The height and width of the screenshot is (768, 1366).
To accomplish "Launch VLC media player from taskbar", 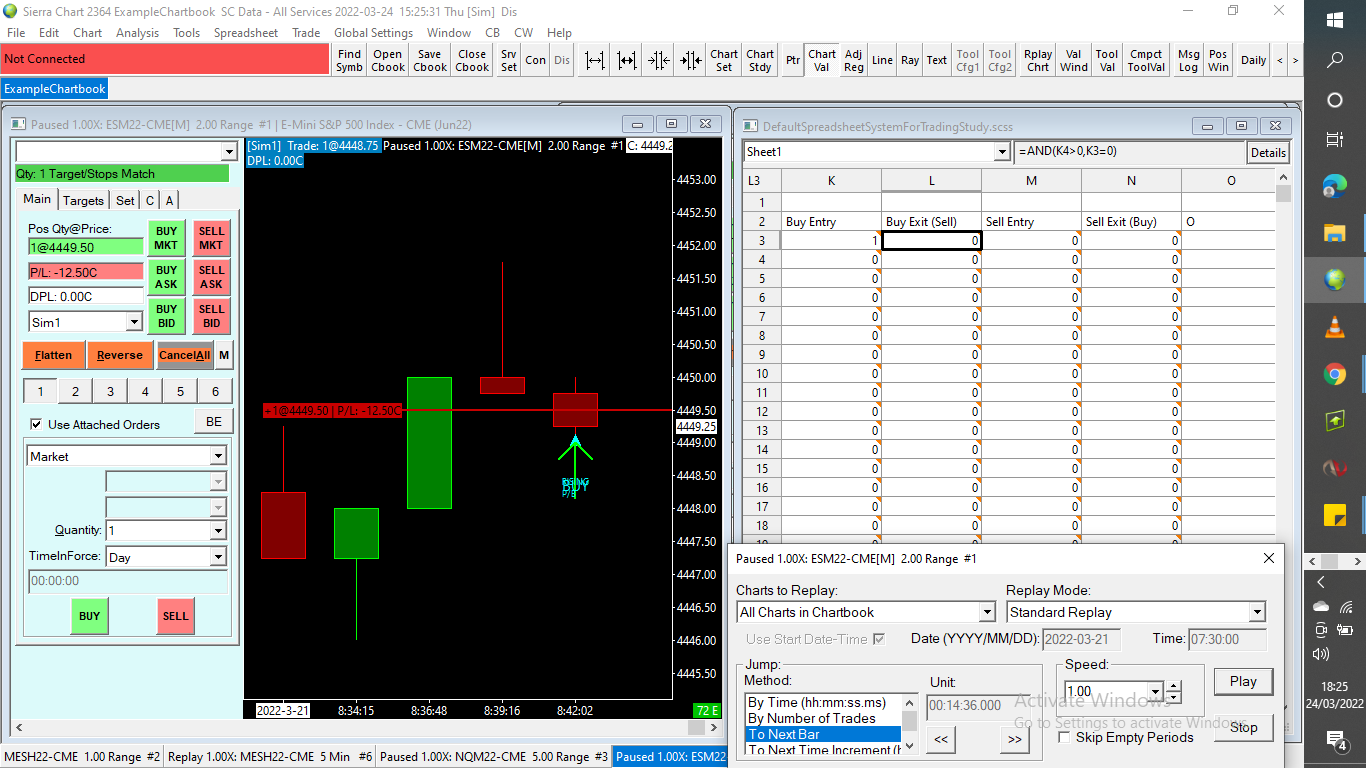I will pos(1335,327).
